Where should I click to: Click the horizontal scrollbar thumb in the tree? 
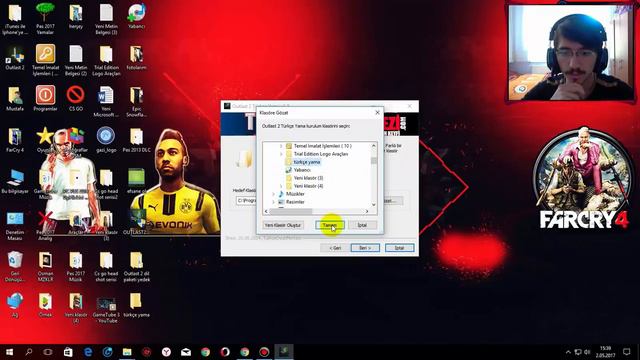pyautogui.click(x=291, y=211)
